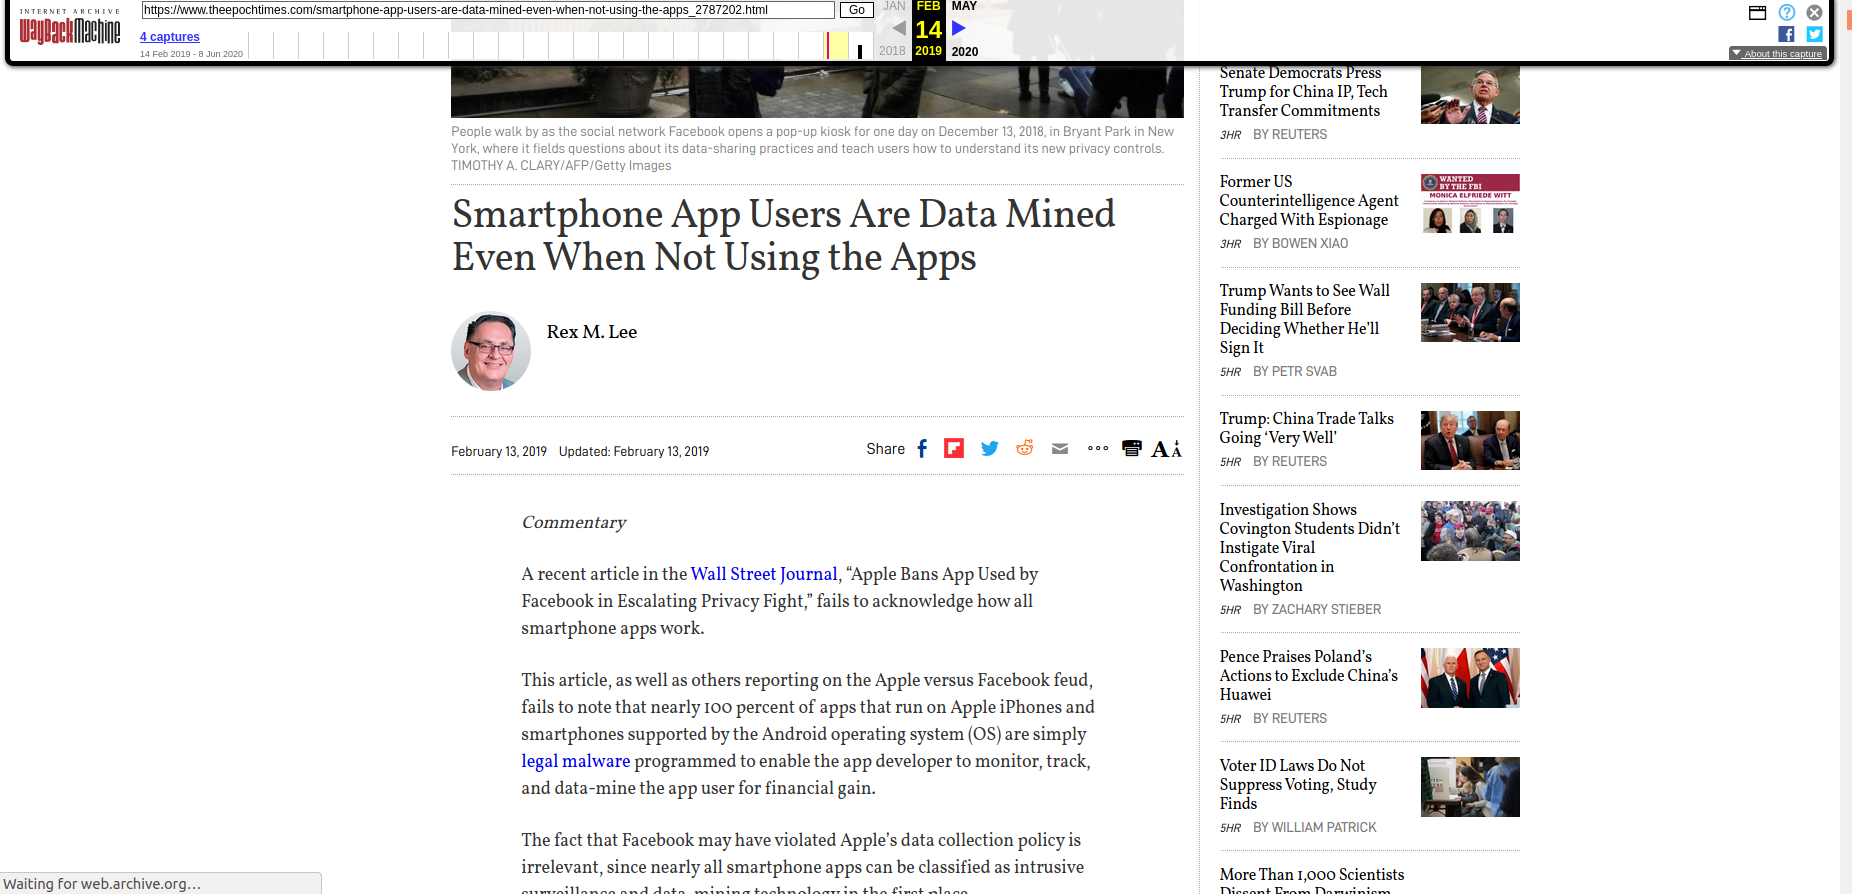The width and height of the screenshot is (1852, 894).
Task: Share article on Facebook from the Share row
Action: 922,449
